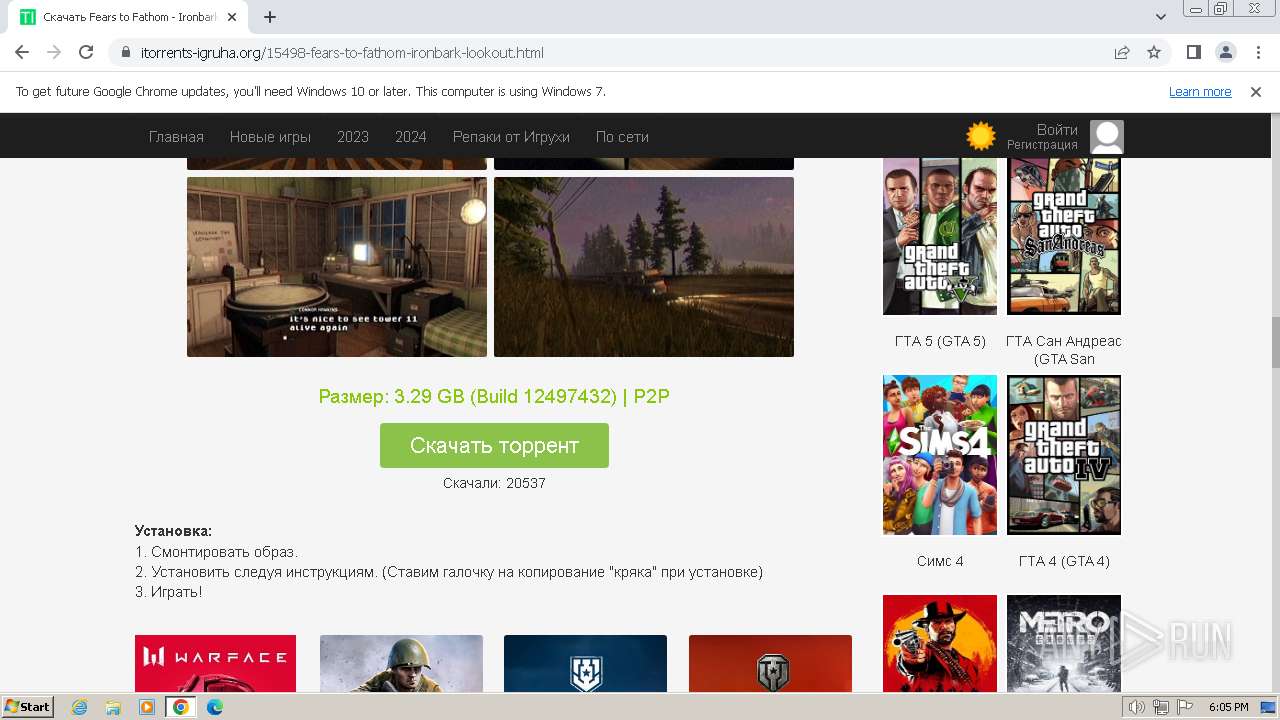Open Новые игры menu item

point(270,137)
